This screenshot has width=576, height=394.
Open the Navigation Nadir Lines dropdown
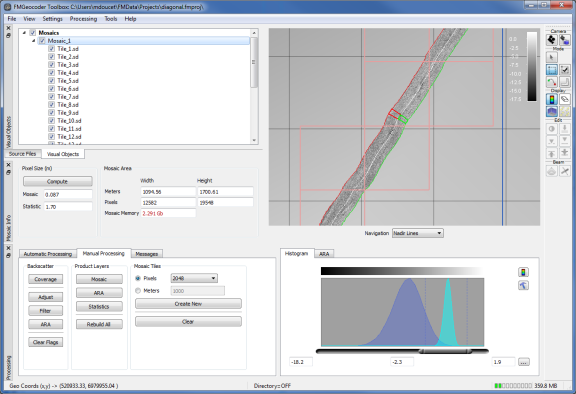point(418,233)
